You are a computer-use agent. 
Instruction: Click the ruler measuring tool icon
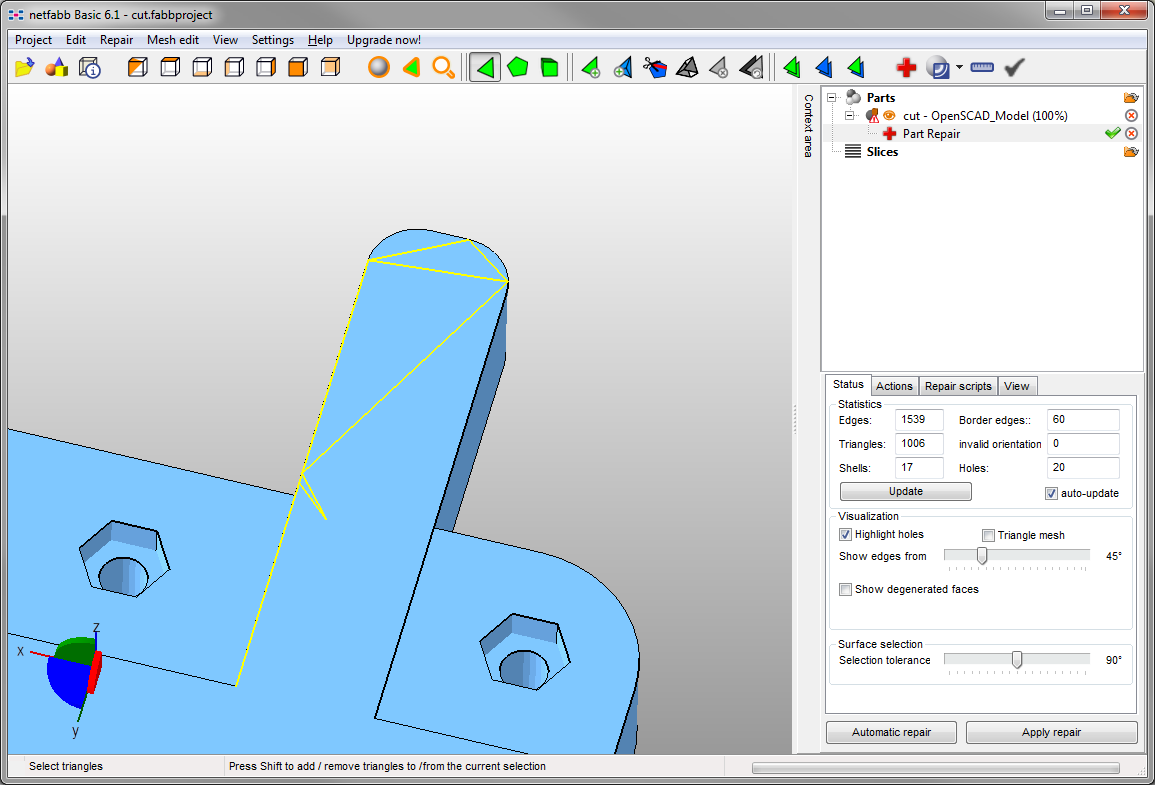[982, 68]
